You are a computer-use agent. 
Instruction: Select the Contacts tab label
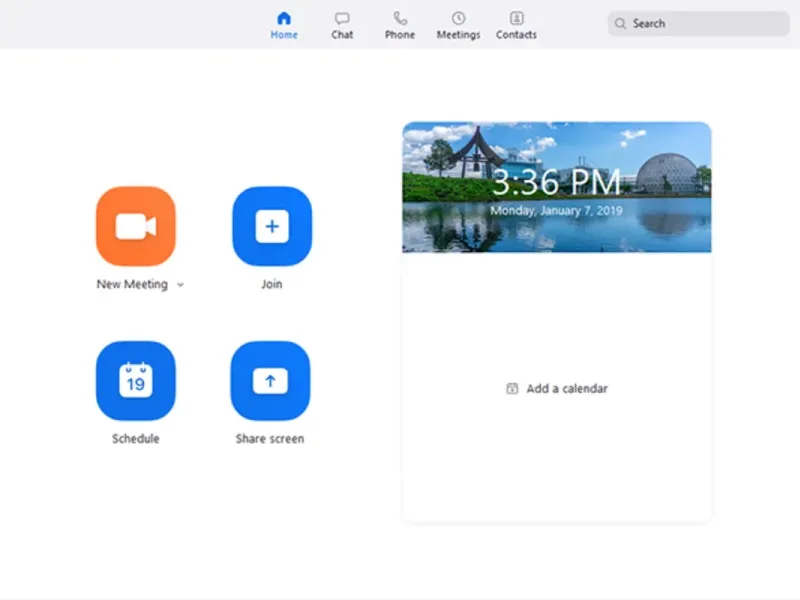516,35
